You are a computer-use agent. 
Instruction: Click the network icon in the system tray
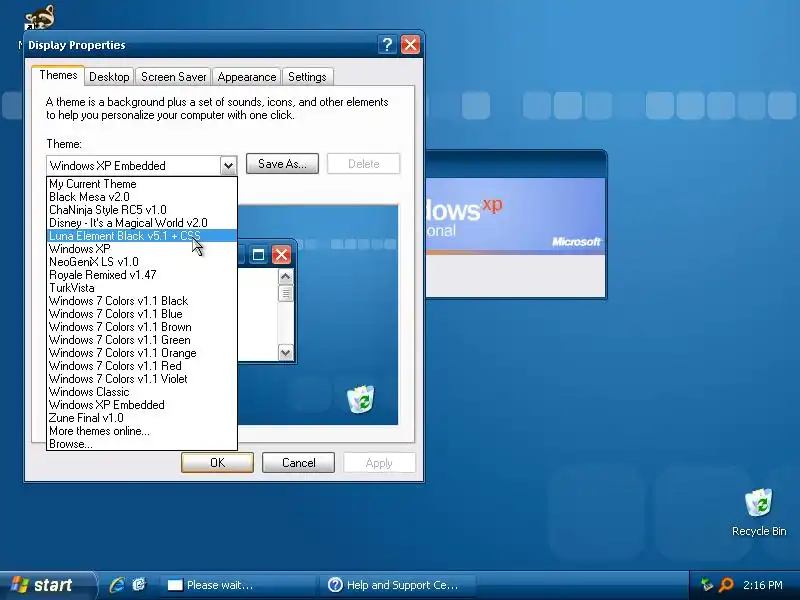707,585
